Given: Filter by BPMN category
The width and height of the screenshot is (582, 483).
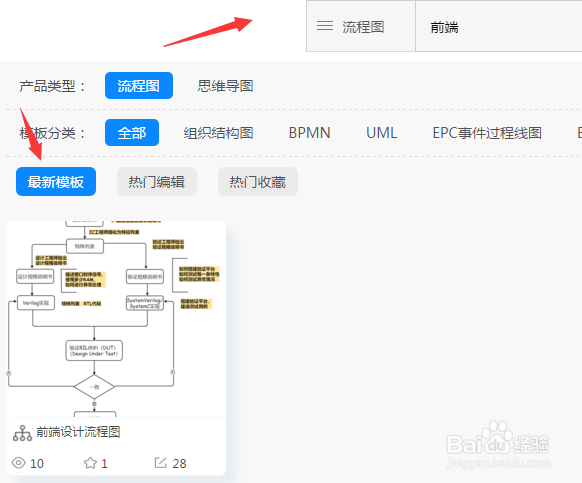Looking at the screenshot, I should tap(310, 133).
